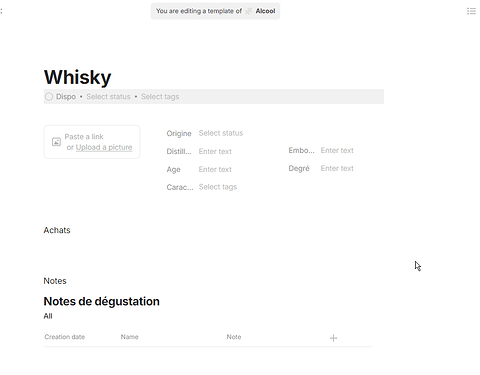
Task: Click the Creation date column header
Action: (x=65, y=337)
